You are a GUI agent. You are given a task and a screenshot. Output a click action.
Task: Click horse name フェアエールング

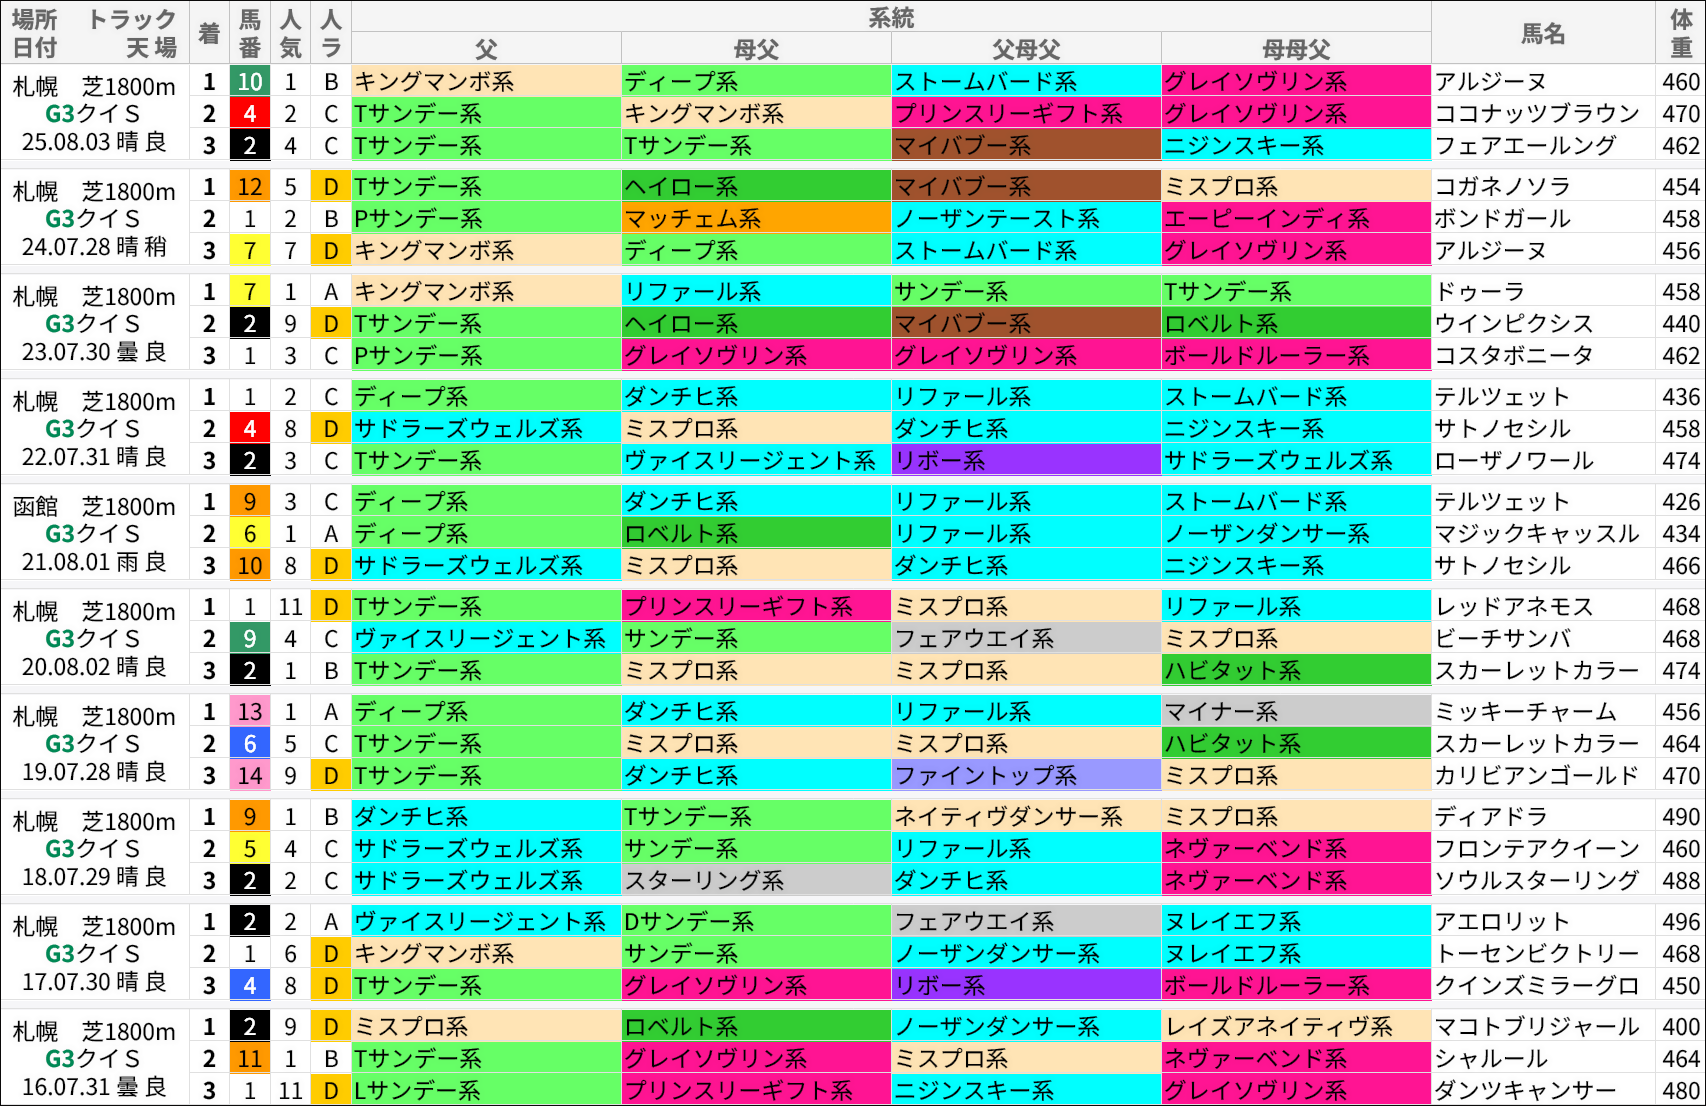(x=1526, y=146)
